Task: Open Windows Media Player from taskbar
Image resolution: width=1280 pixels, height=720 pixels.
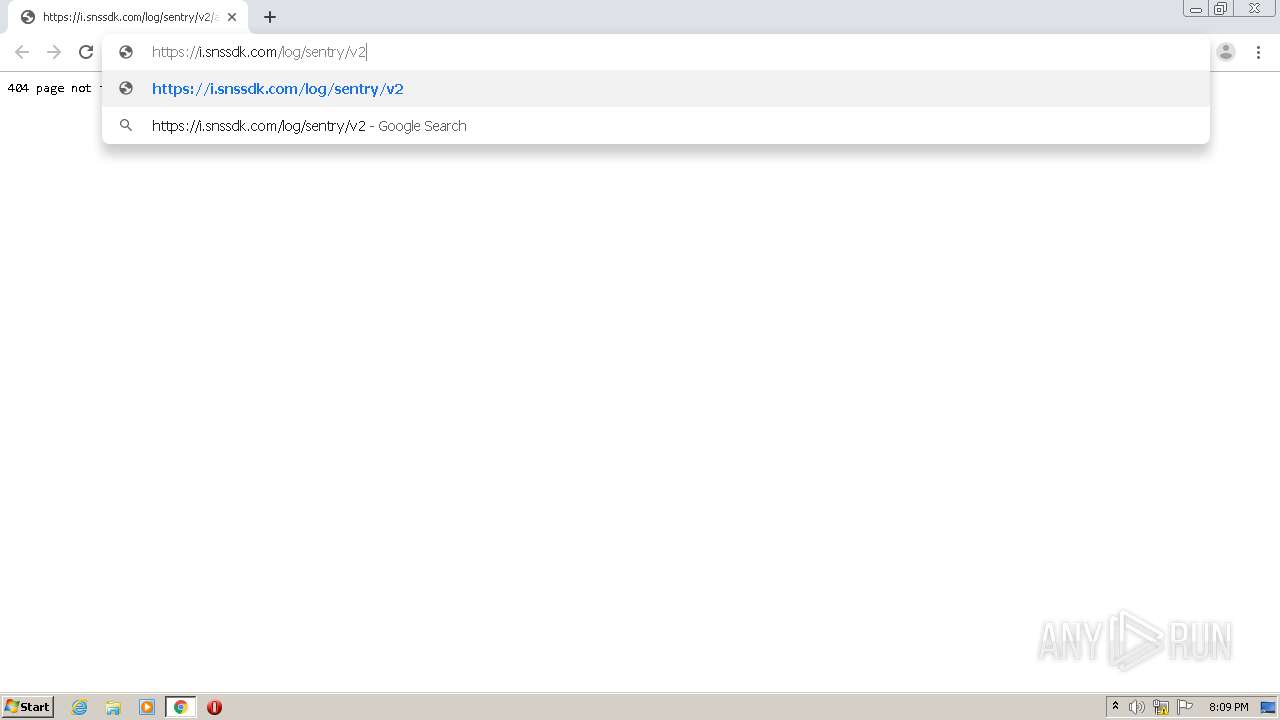Action: click(x=147, y=707)
